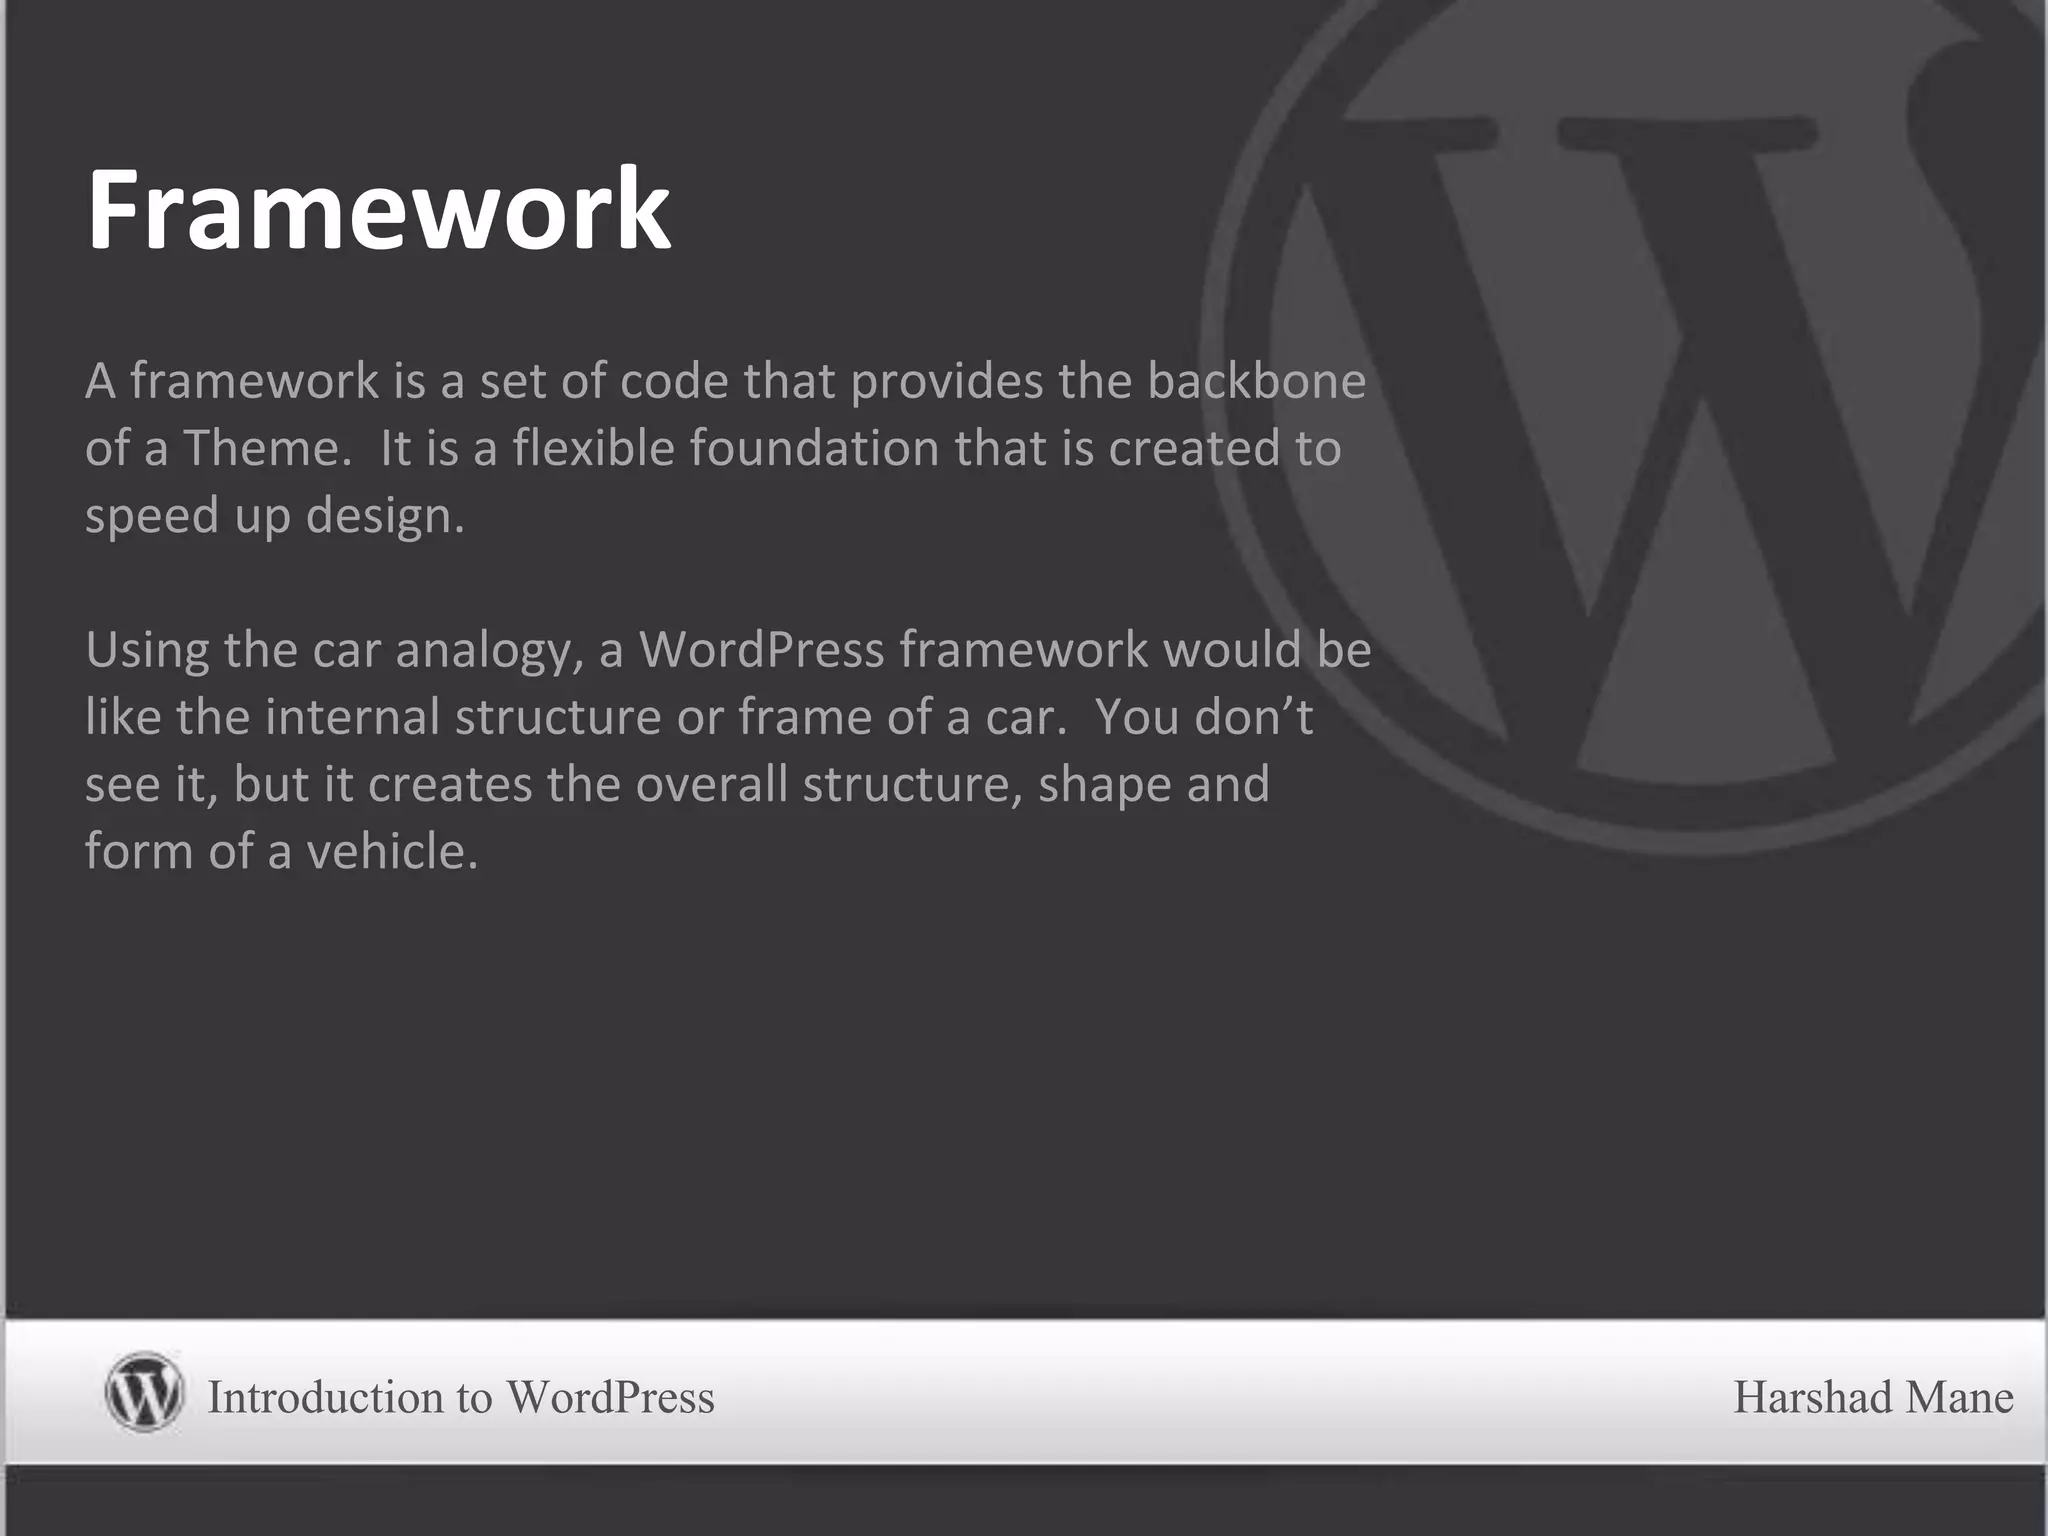Image resolution: width=2048 pixels, height=1536 pixels.
Task: Click the "Harshad Mane" author name
Action: click(x=1873, y=1397)
